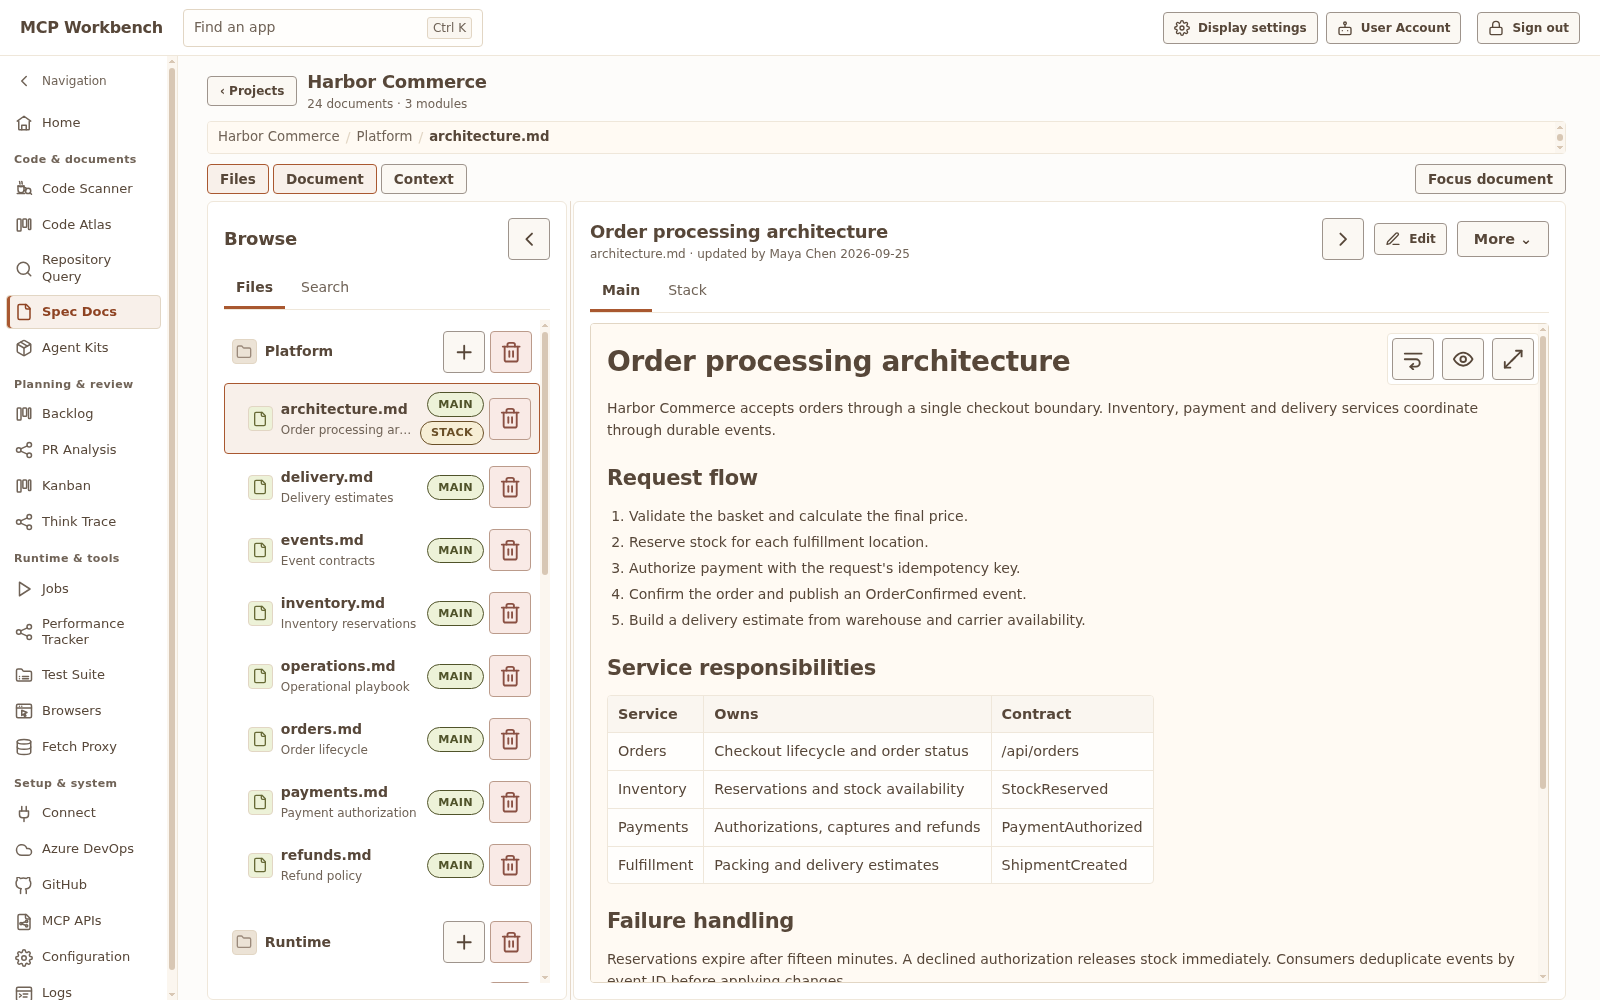The image size is (1600, 1000).
Task: Collapse the Browse panel
Action: pyautogui.click(x=529, y=239)
